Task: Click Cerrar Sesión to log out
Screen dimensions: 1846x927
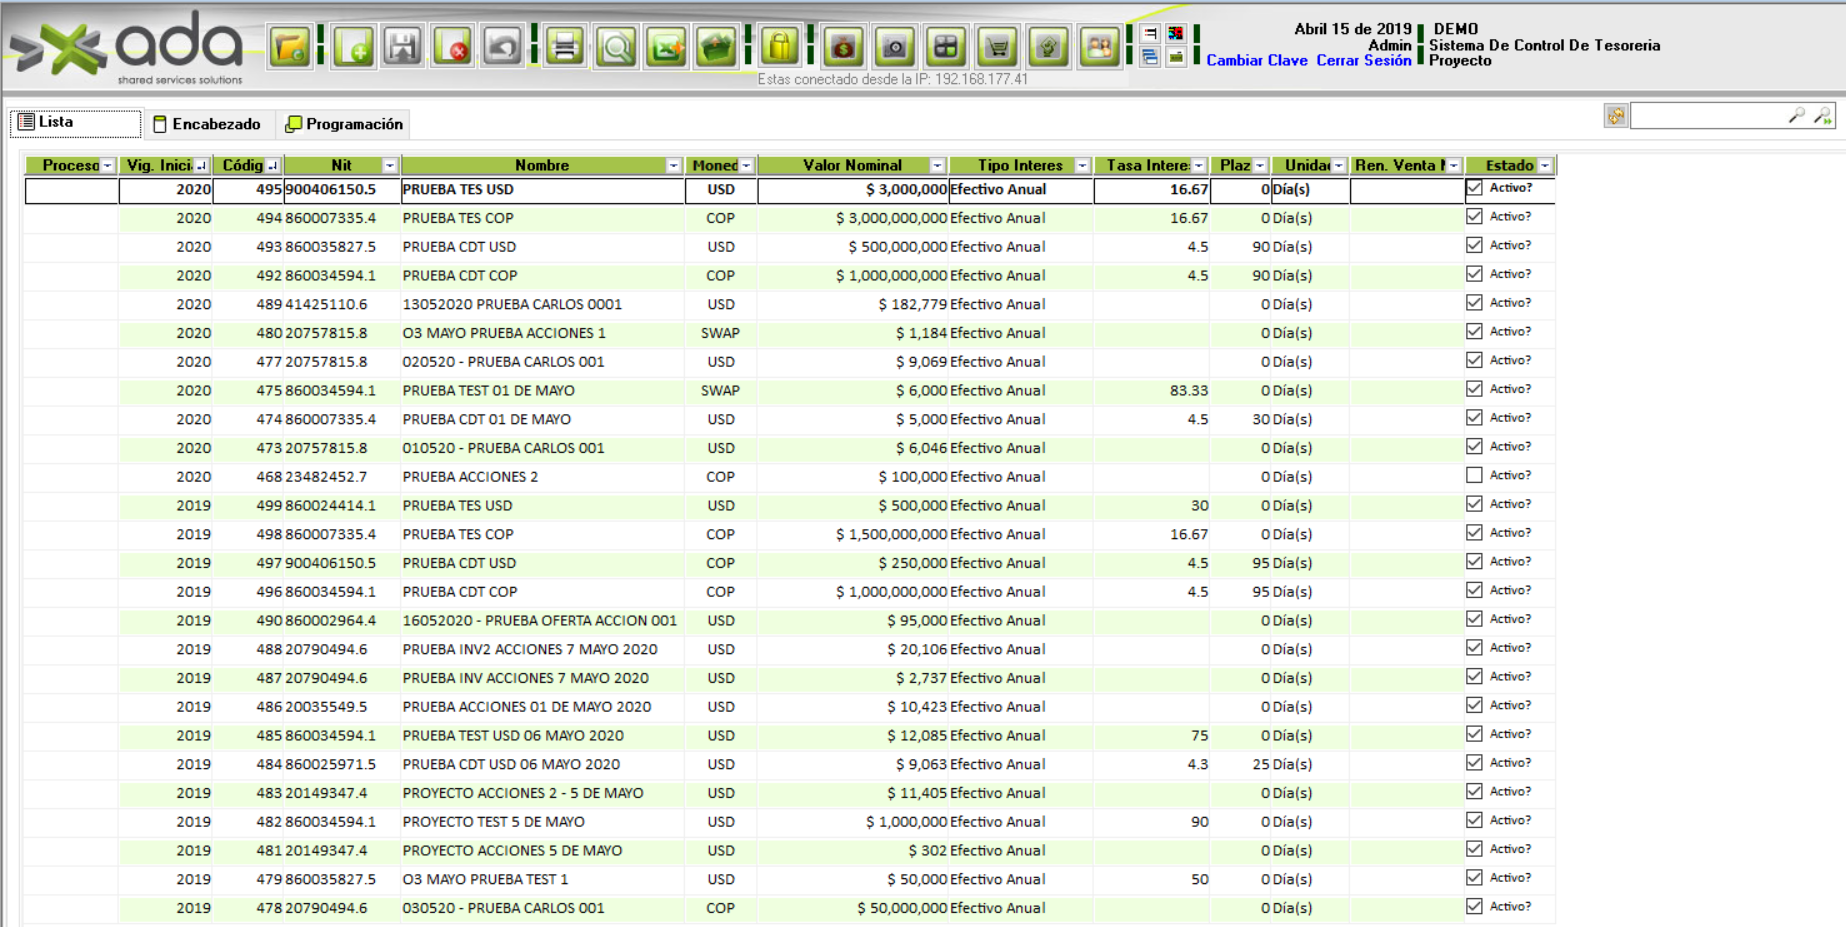Action: (1363, 61)
